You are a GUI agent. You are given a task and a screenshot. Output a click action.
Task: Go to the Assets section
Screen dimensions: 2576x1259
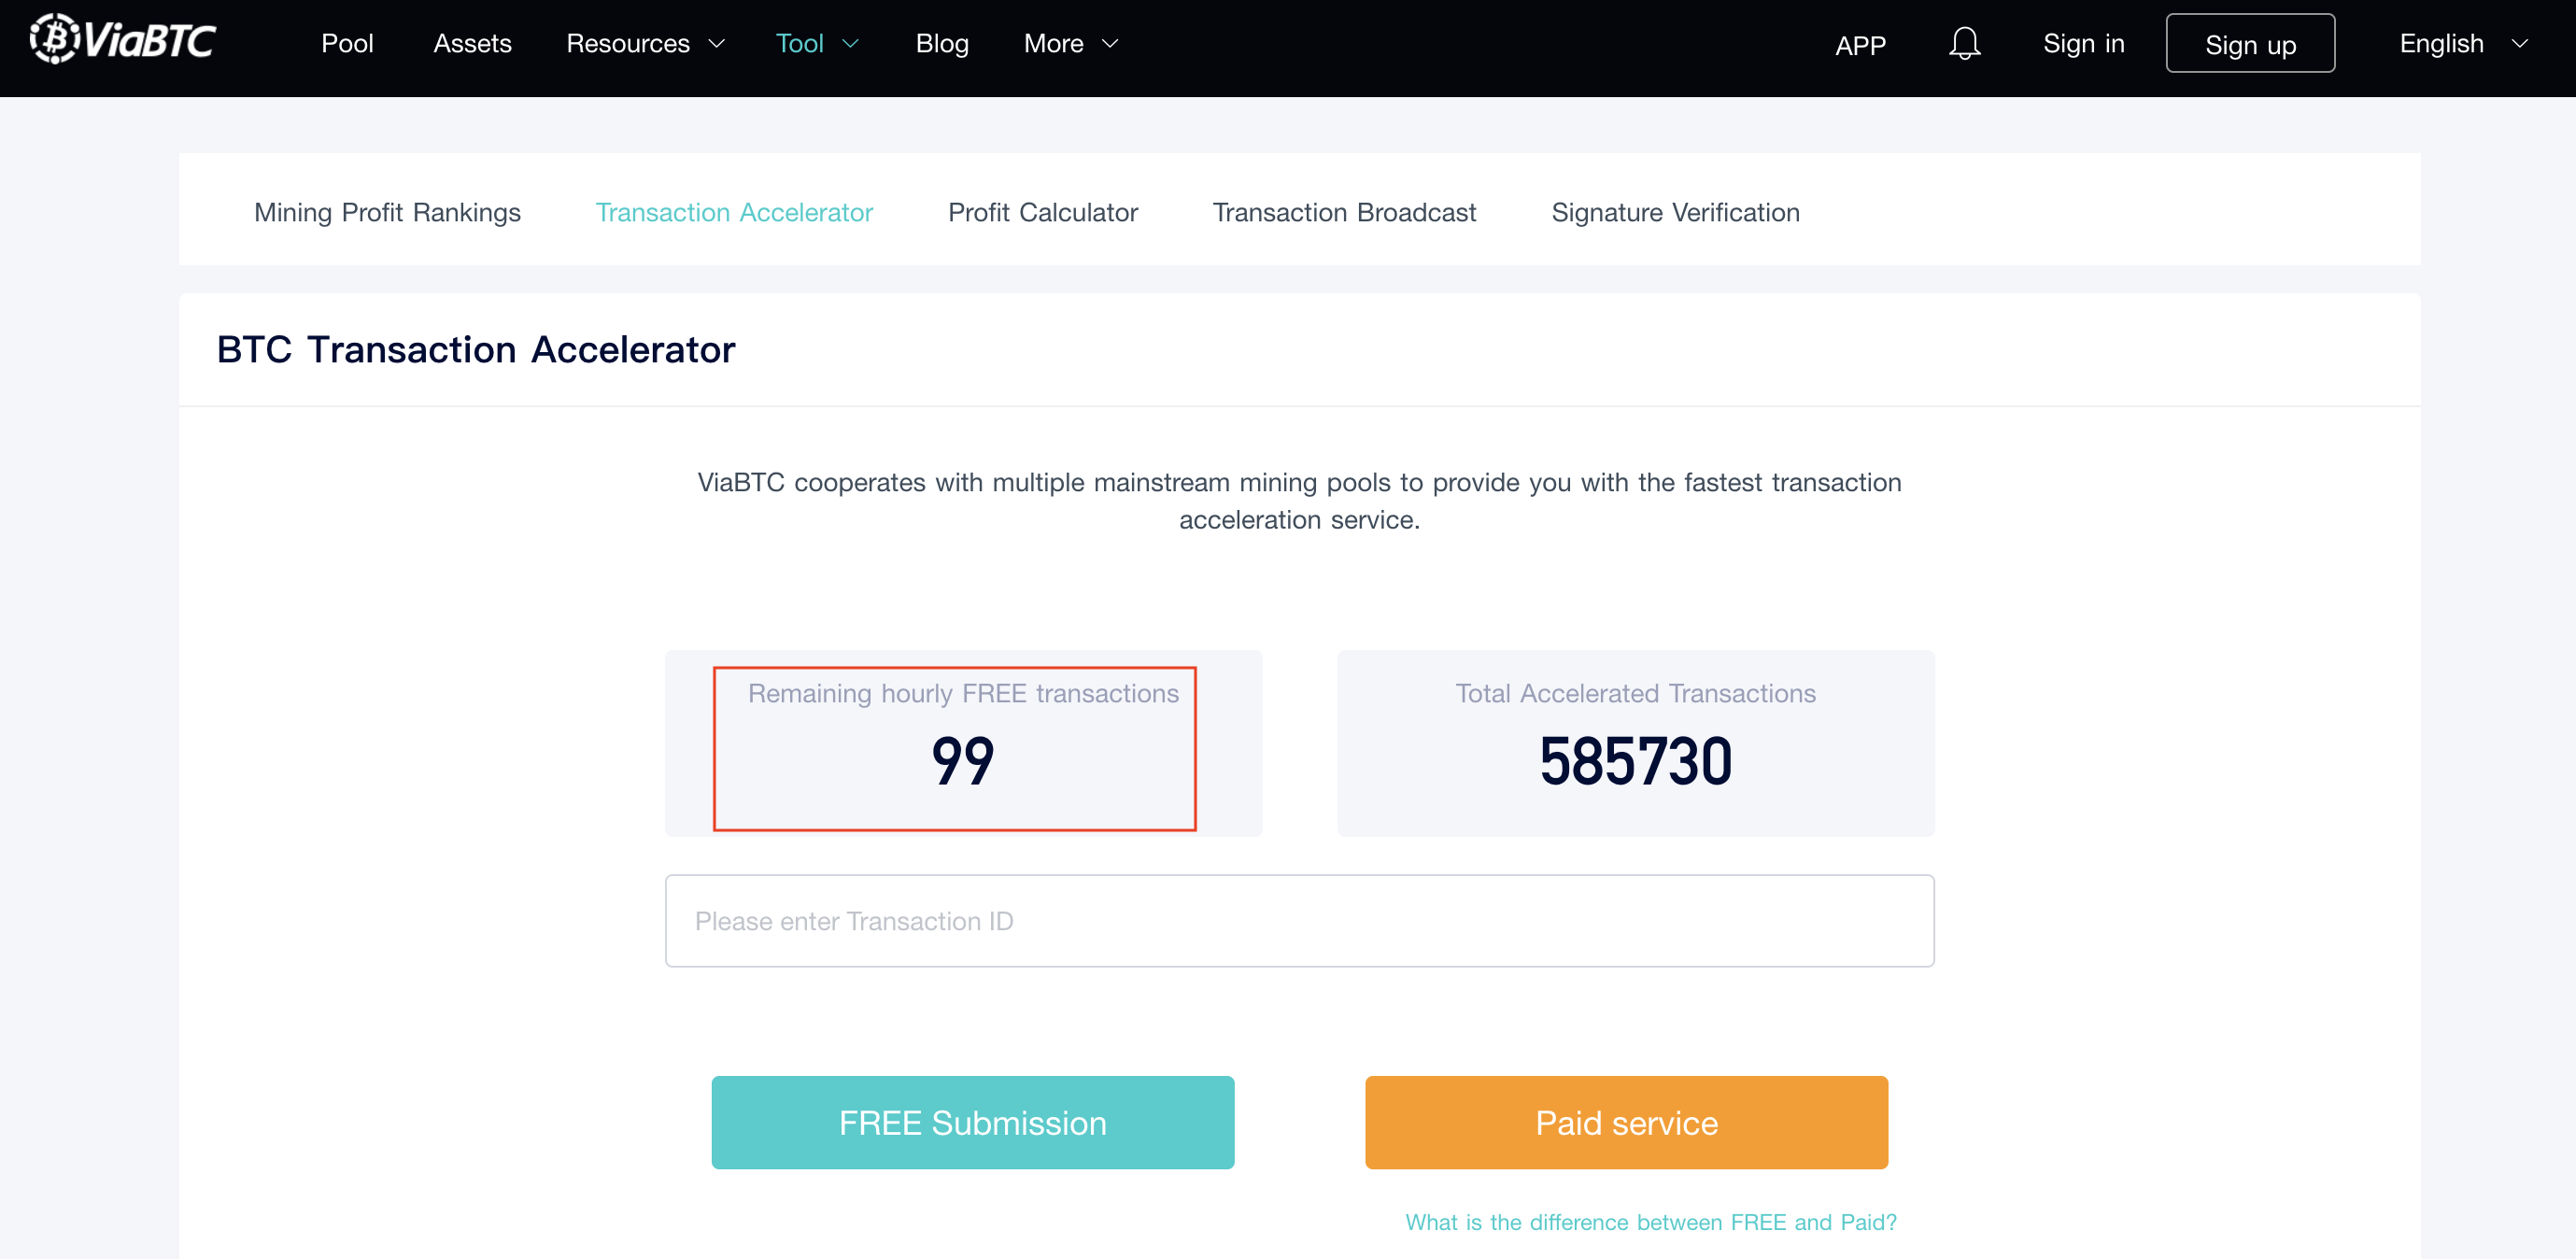472,43
